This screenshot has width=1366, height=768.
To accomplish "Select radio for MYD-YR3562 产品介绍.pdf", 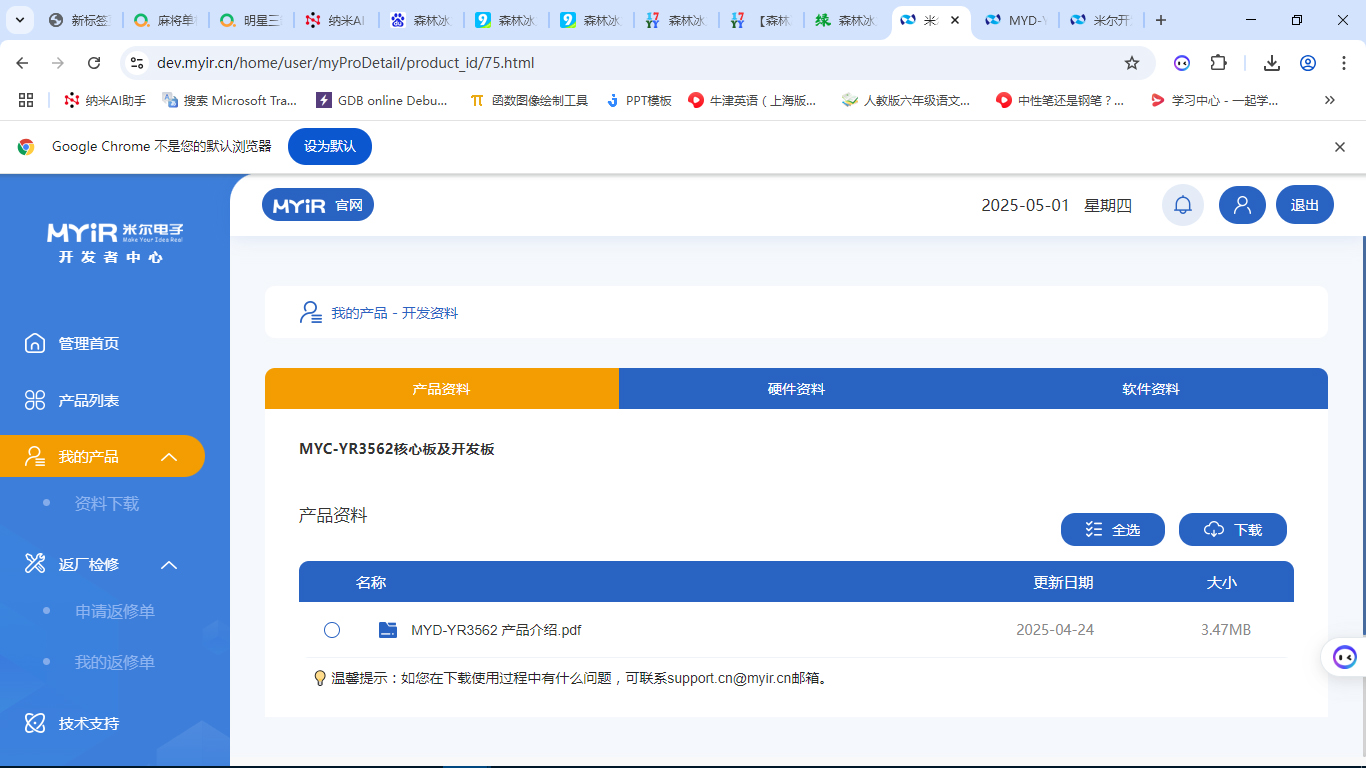I will pyautogui.click(x=332, y=630).
